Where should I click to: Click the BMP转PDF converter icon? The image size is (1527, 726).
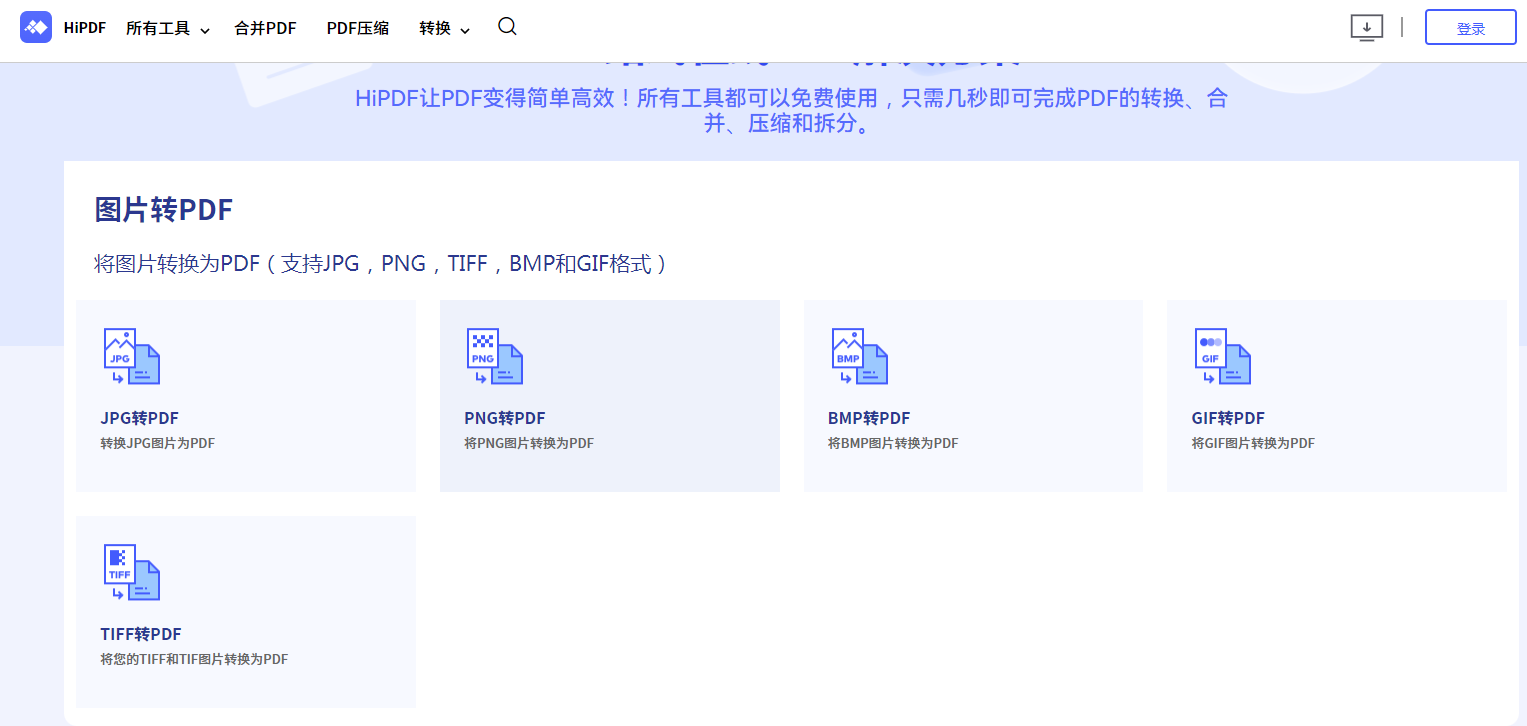tap(858, 356)
